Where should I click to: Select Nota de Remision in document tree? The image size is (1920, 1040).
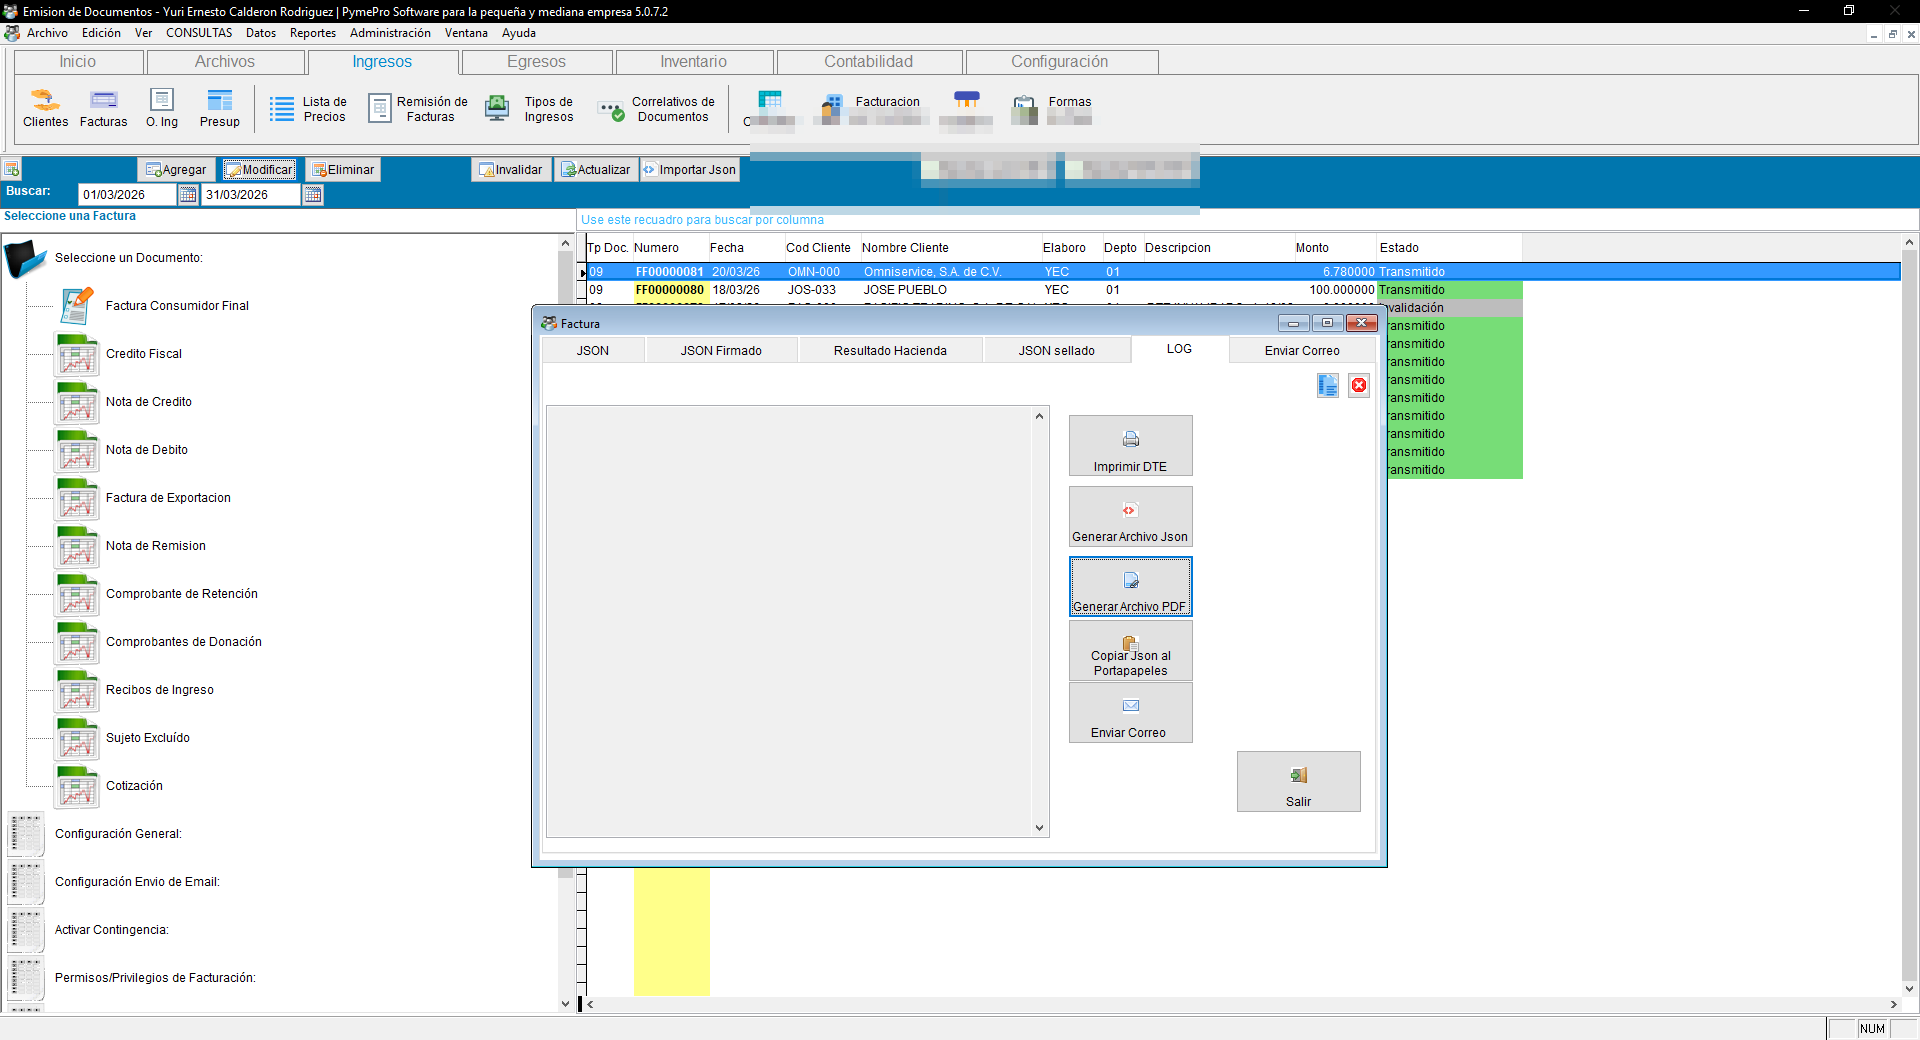click(x=156, y=546)
